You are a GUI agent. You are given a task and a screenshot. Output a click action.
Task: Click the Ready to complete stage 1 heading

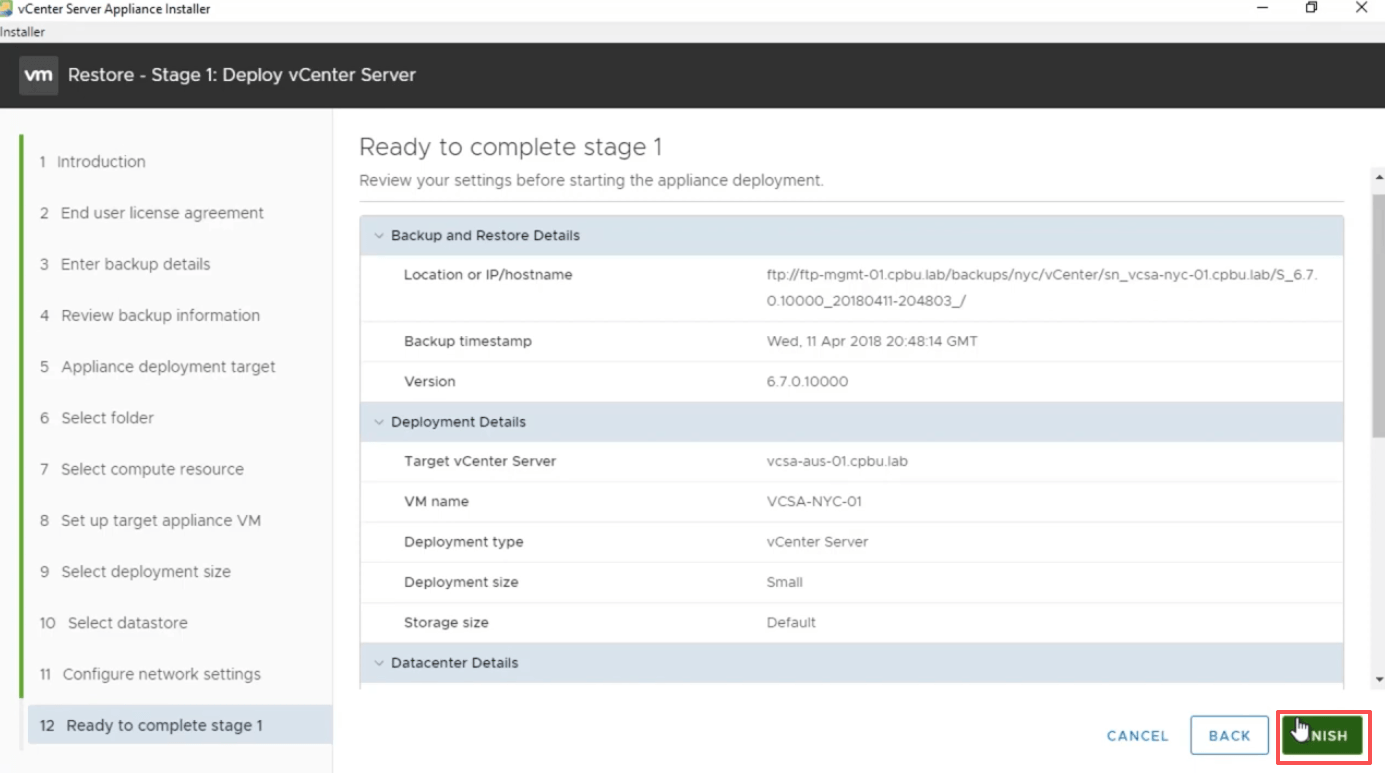click(511, 148)
